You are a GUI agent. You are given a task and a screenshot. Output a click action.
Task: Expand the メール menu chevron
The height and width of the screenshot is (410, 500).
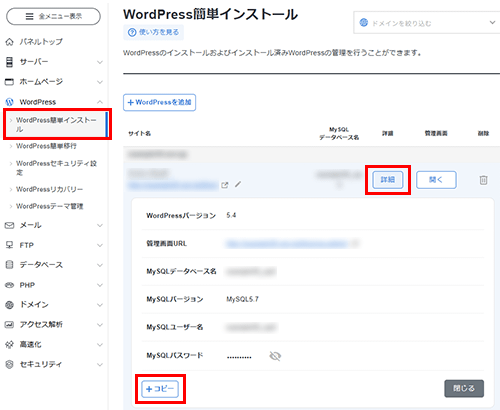[x=100, y=226]
